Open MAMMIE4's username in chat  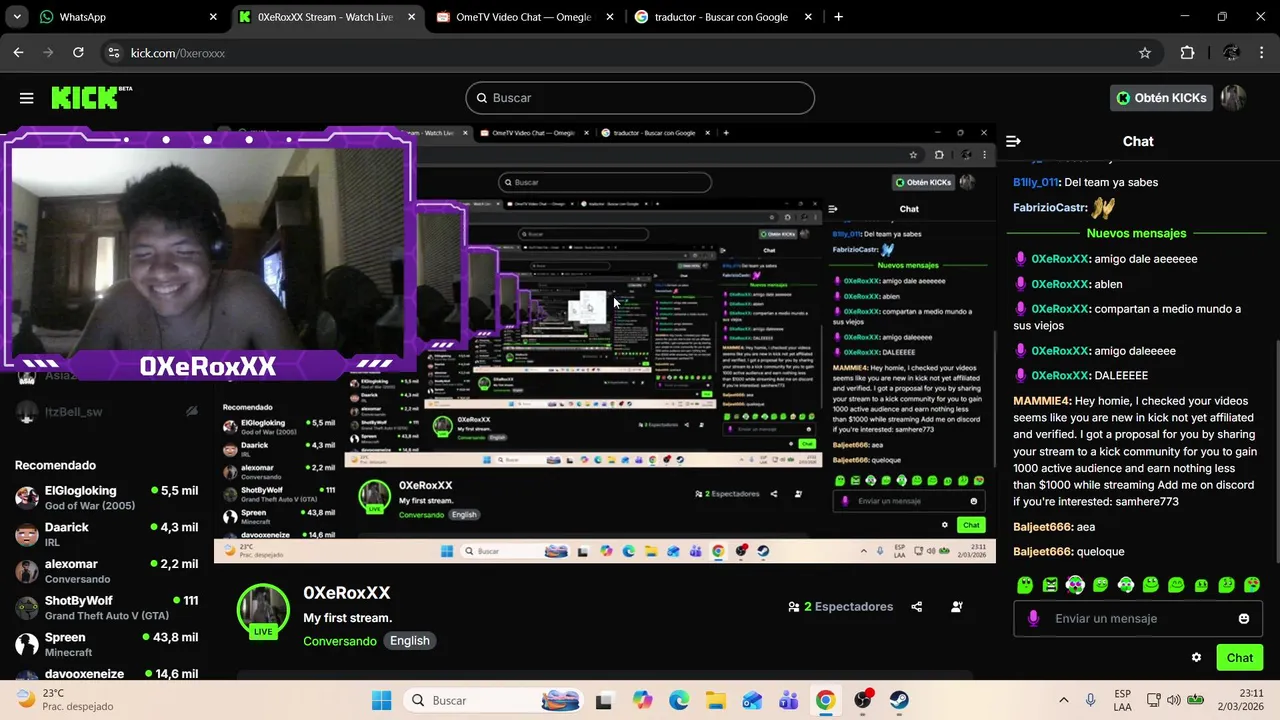click(1041, 401)
